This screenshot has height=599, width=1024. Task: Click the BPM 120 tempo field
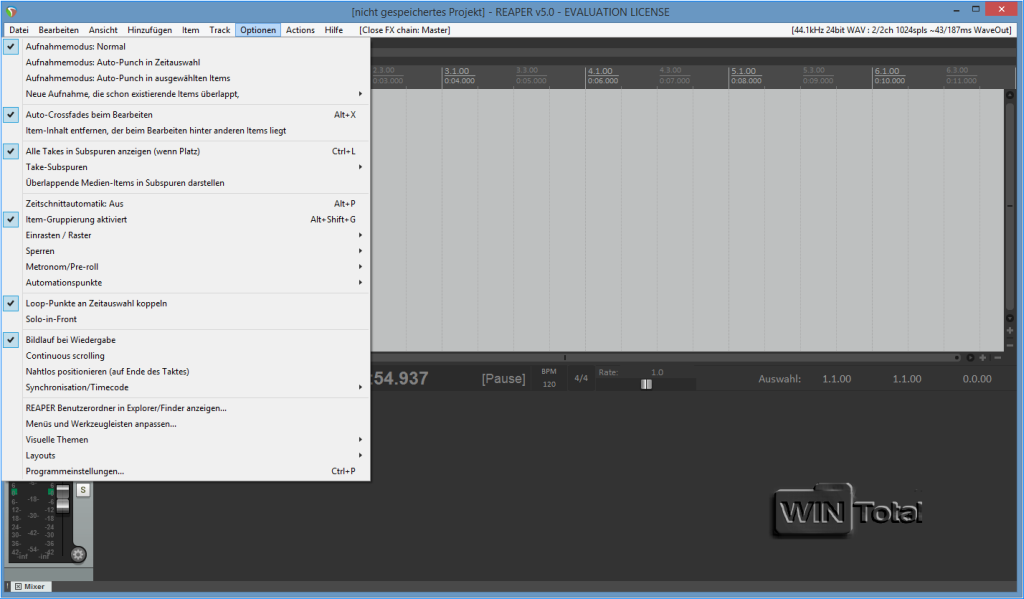pyautogui.click(x=549, y=378)
